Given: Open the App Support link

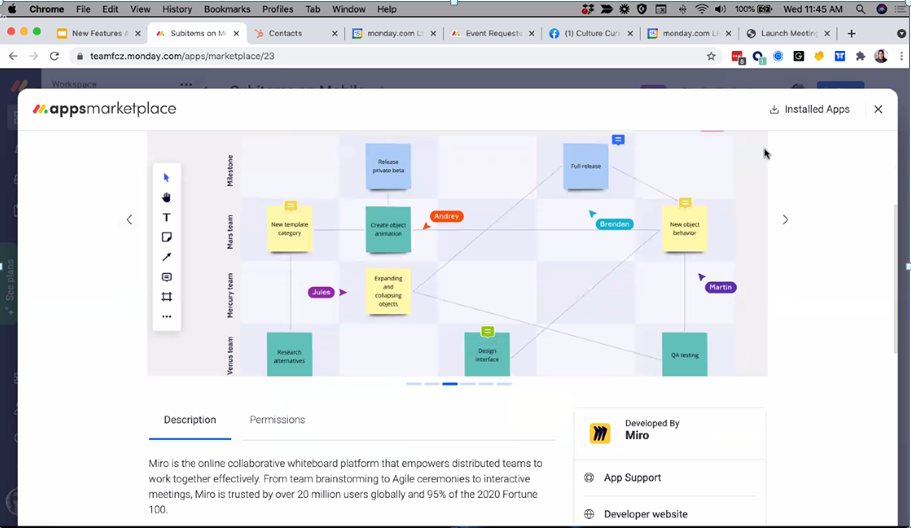Looking at the screenshot, I should 632,478.
